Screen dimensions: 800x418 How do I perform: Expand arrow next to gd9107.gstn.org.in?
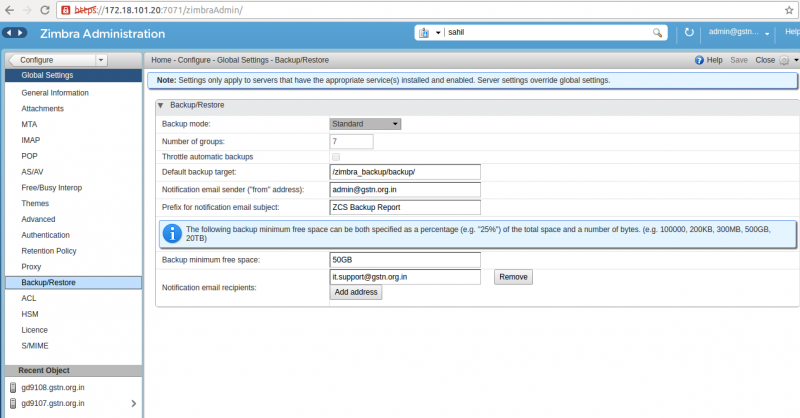(x=134, y=404)
